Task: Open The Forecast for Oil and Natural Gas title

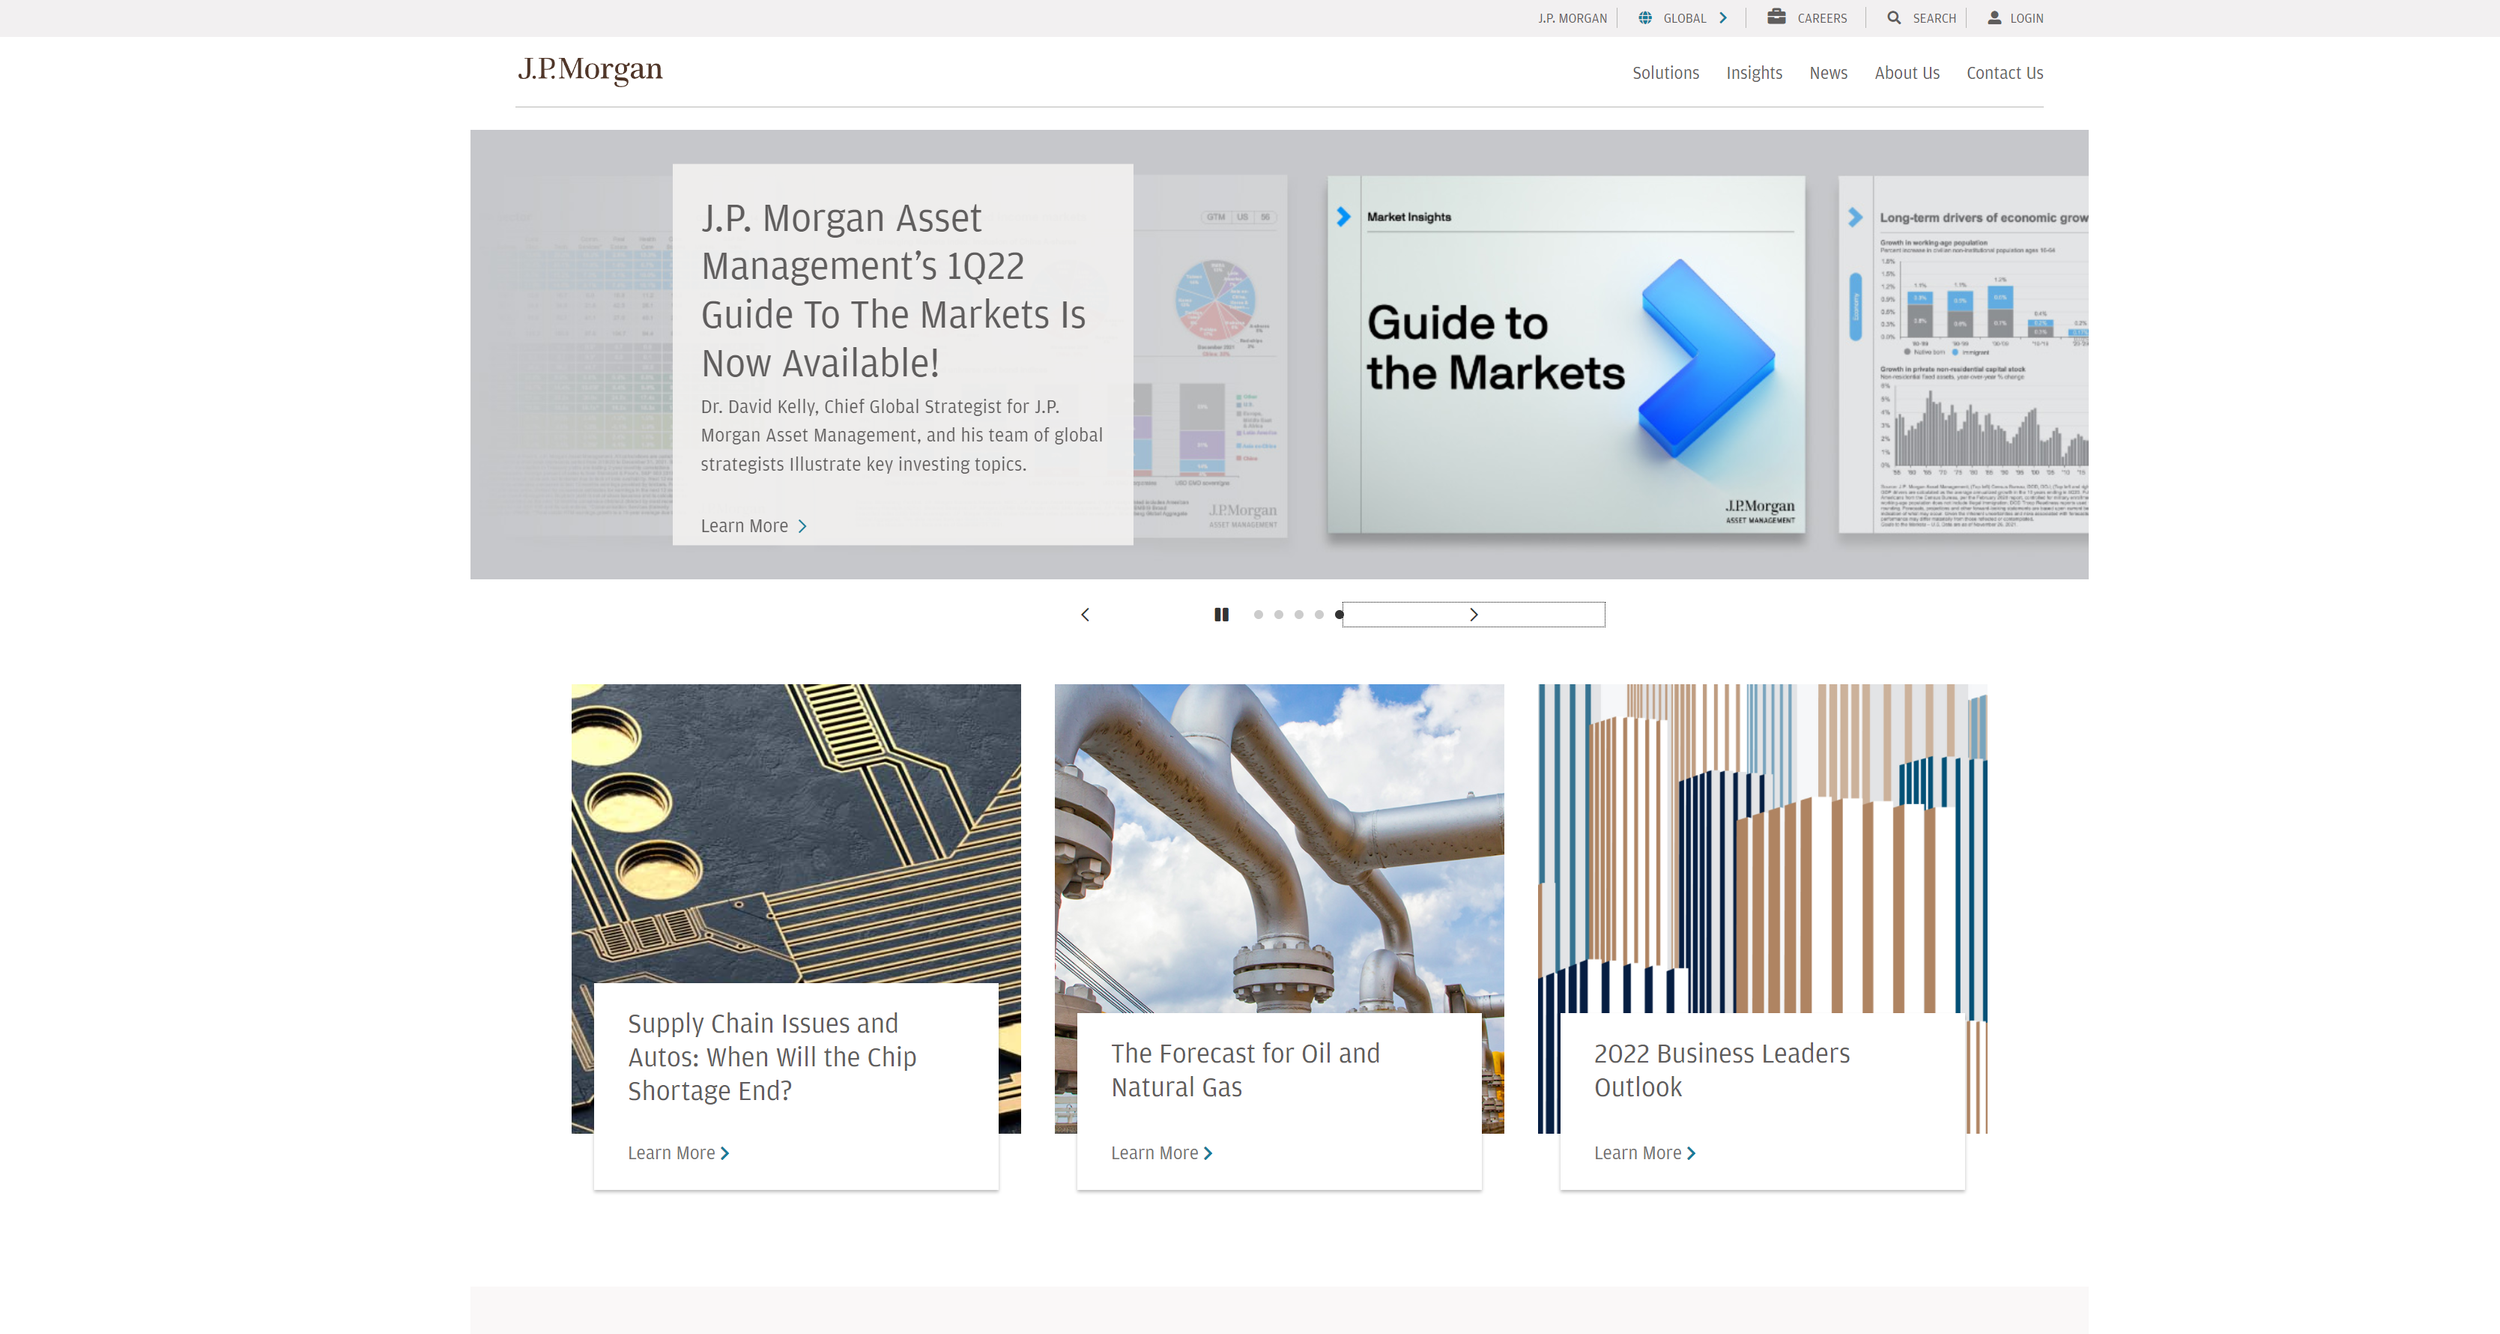Action: 1245,1070
